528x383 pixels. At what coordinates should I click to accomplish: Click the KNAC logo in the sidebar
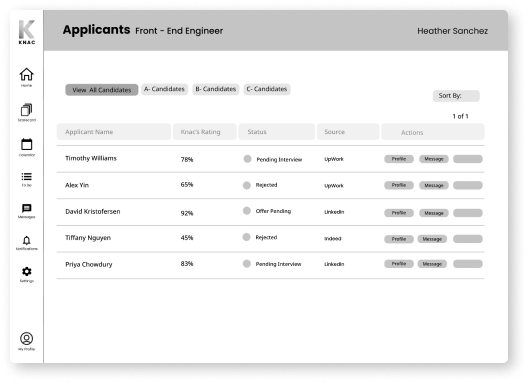(x=27, y=32)
